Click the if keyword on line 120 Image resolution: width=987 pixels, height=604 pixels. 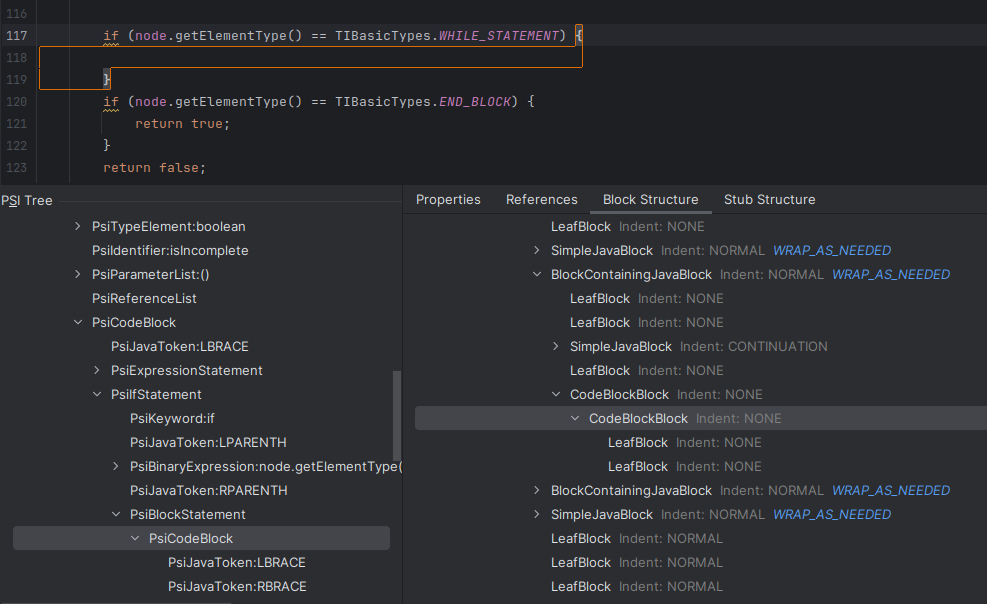coord(111,102)
